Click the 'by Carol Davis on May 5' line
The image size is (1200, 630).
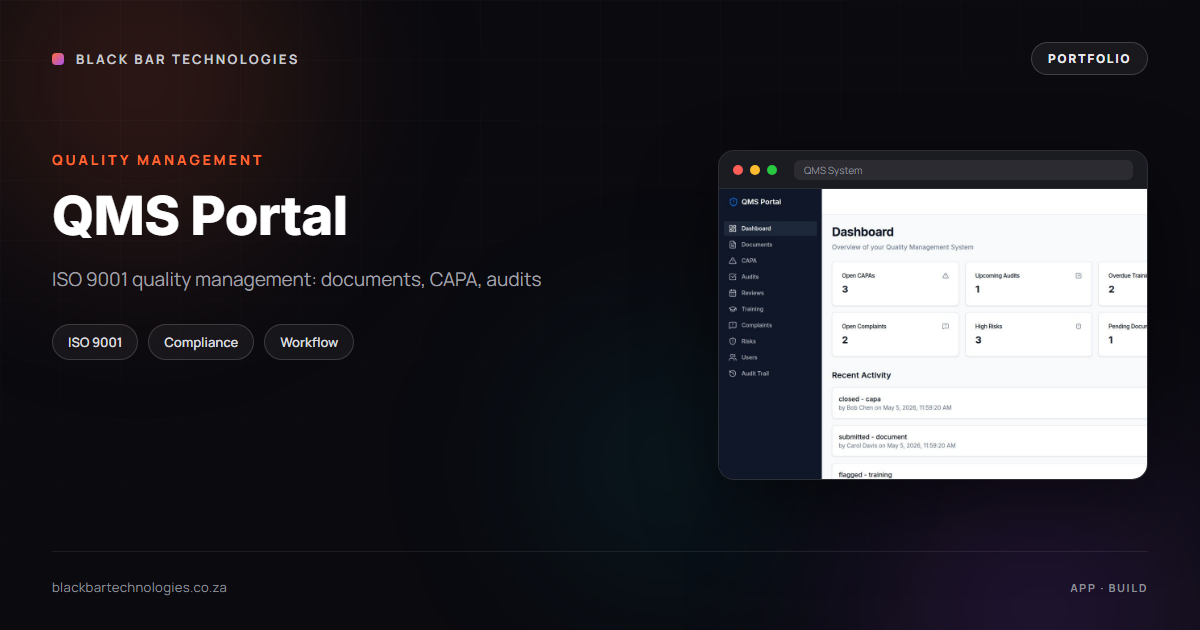click(x=895, y=446)
